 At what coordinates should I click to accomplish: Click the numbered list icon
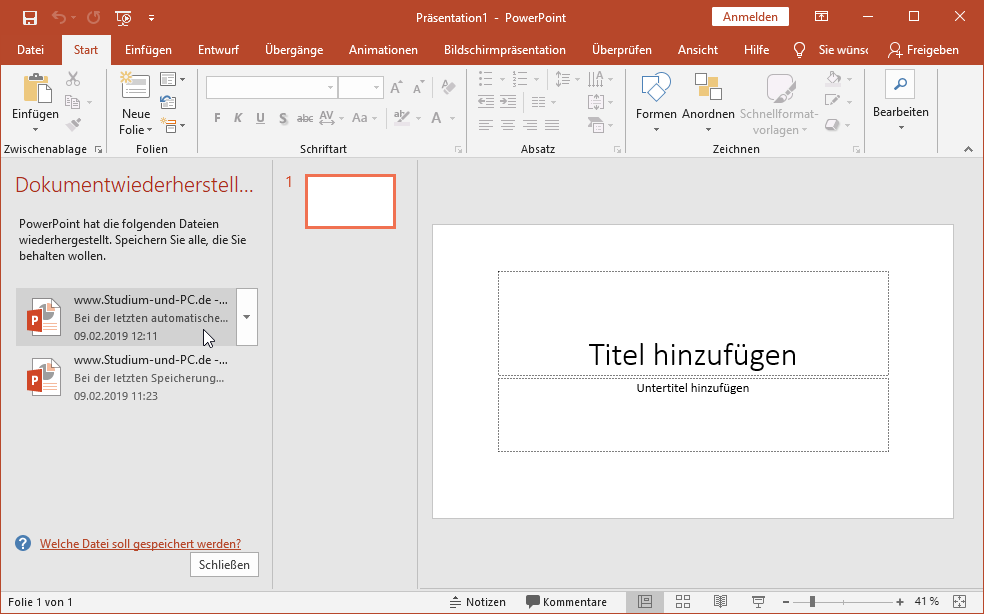520,79
